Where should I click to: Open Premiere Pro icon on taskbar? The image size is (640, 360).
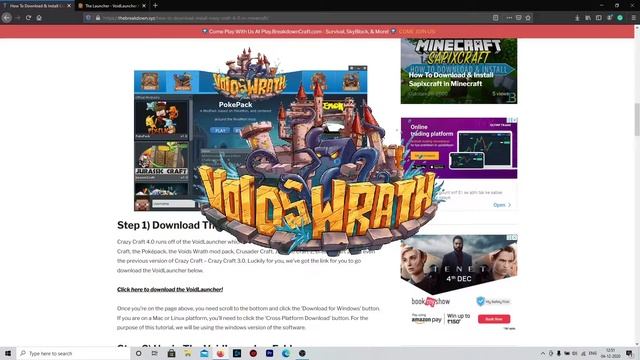pos(269,353)
